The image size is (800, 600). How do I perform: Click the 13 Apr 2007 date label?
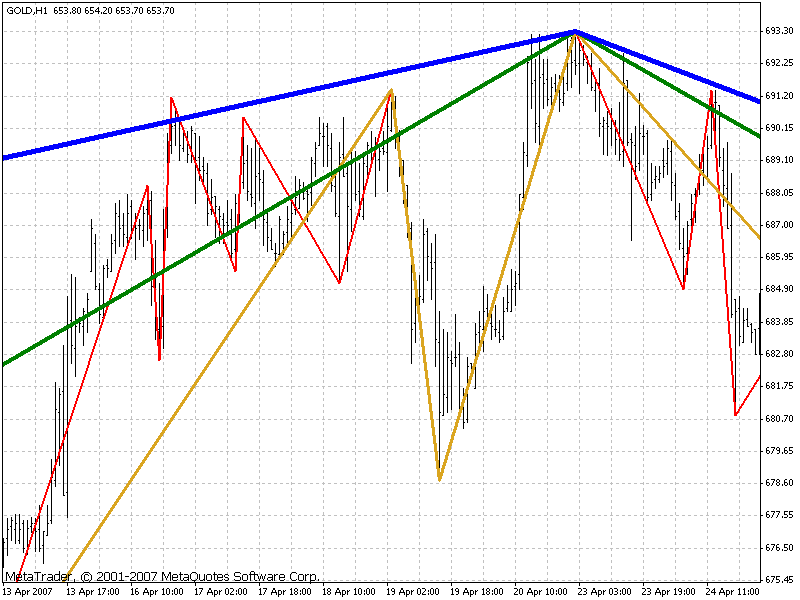pos(28,591)
